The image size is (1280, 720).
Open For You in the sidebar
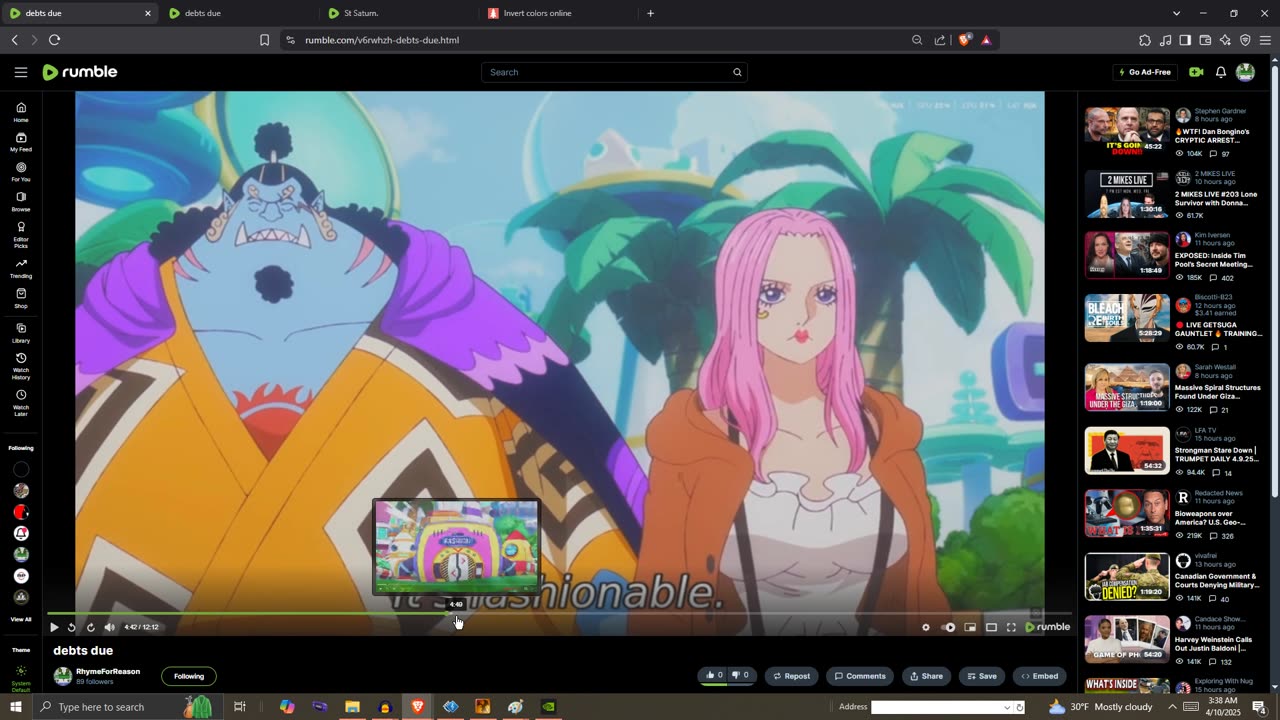(x=21, y=172)
